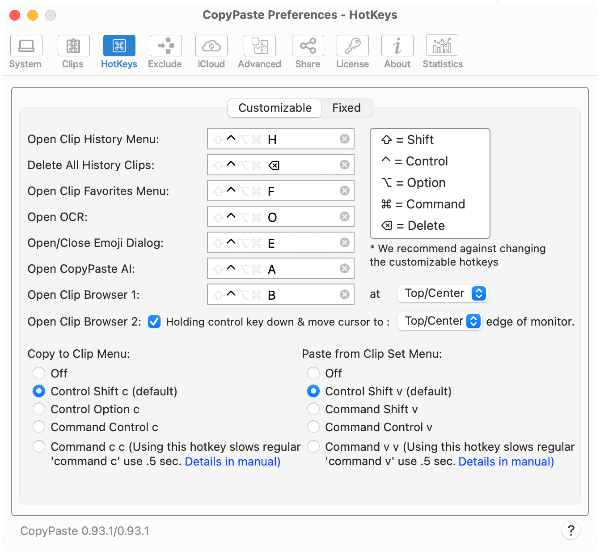Clear the Open OCR hotkey field
The height and width of the screenshot is (555, 600).
pyautogui.click(x=345, y=217)
